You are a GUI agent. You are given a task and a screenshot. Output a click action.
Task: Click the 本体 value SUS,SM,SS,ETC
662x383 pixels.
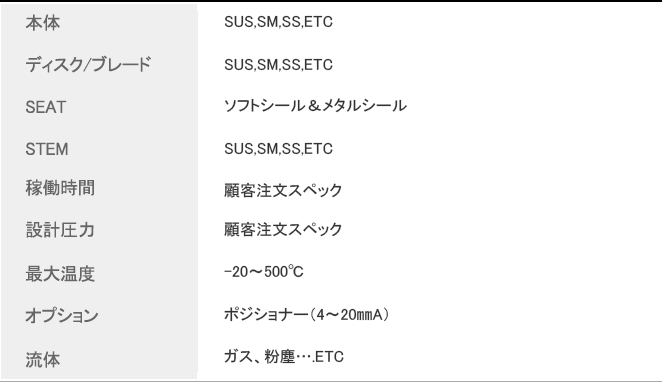(x=278, y=22)
